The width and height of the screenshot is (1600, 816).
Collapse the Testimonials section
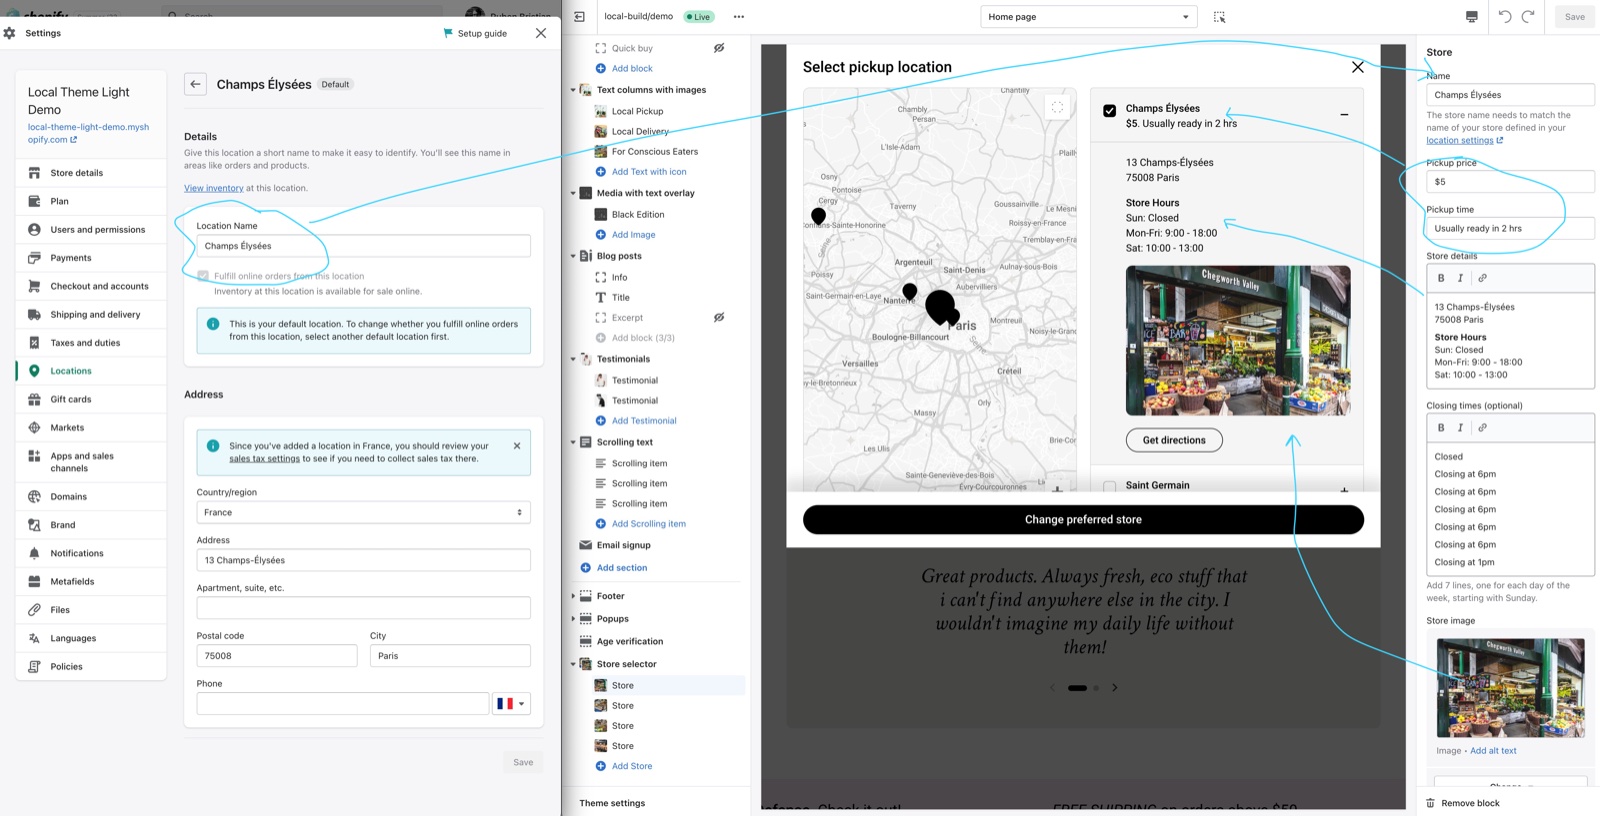(573, 359)
